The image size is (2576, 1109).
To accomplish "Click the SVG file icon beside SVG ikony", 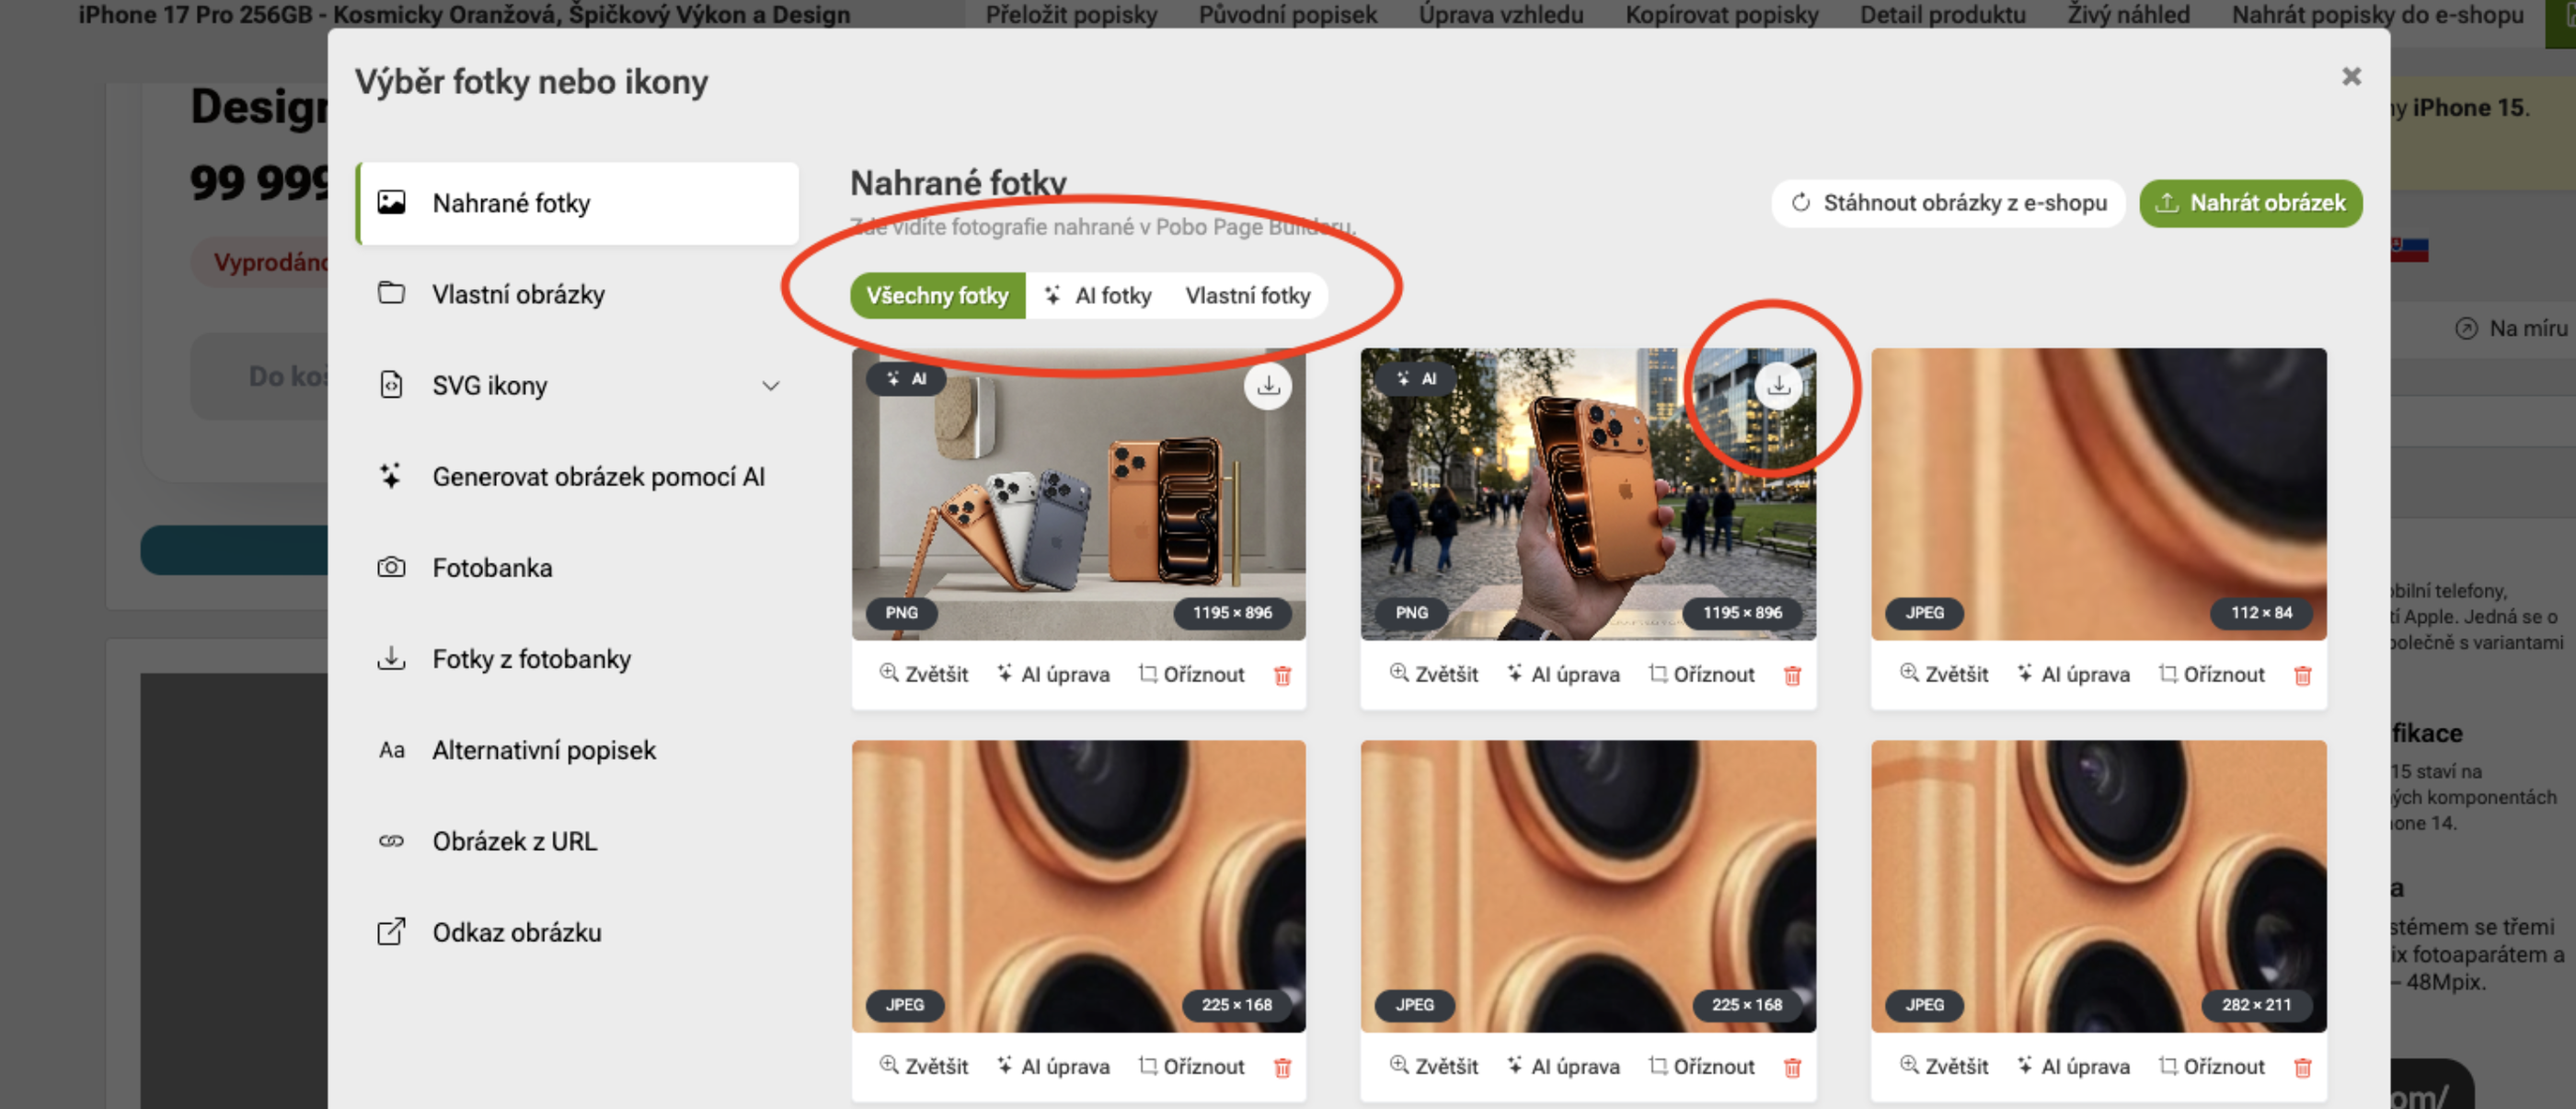I will pyautogui.click(x=391, y=385).
